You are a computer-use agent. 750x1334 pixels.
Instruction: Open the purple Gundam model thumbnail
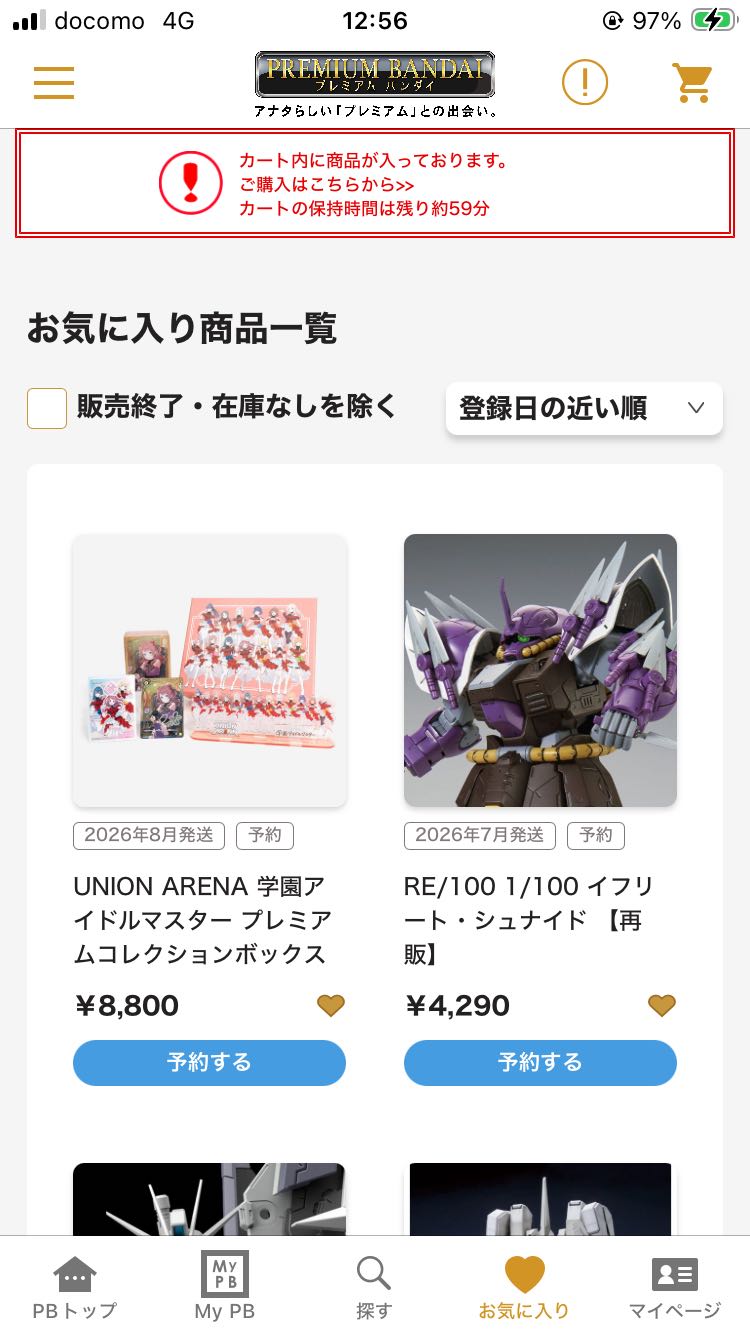point(540,670)
